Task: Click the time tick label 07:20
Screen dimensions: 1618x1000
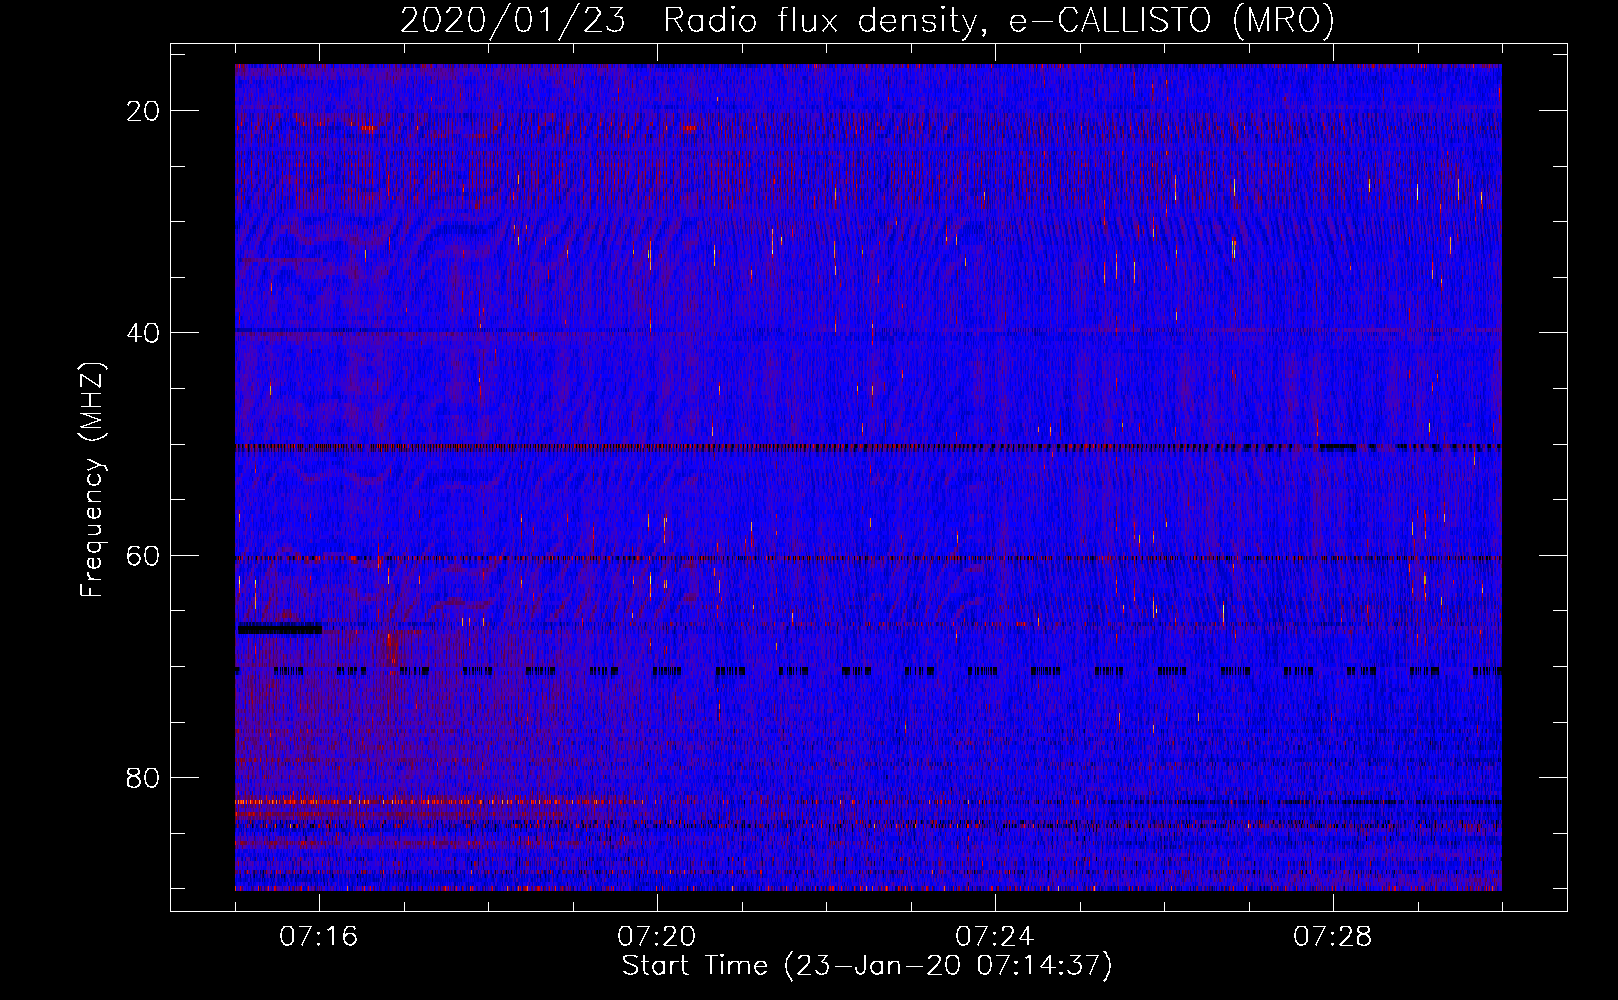Action: tap(657, 937)
